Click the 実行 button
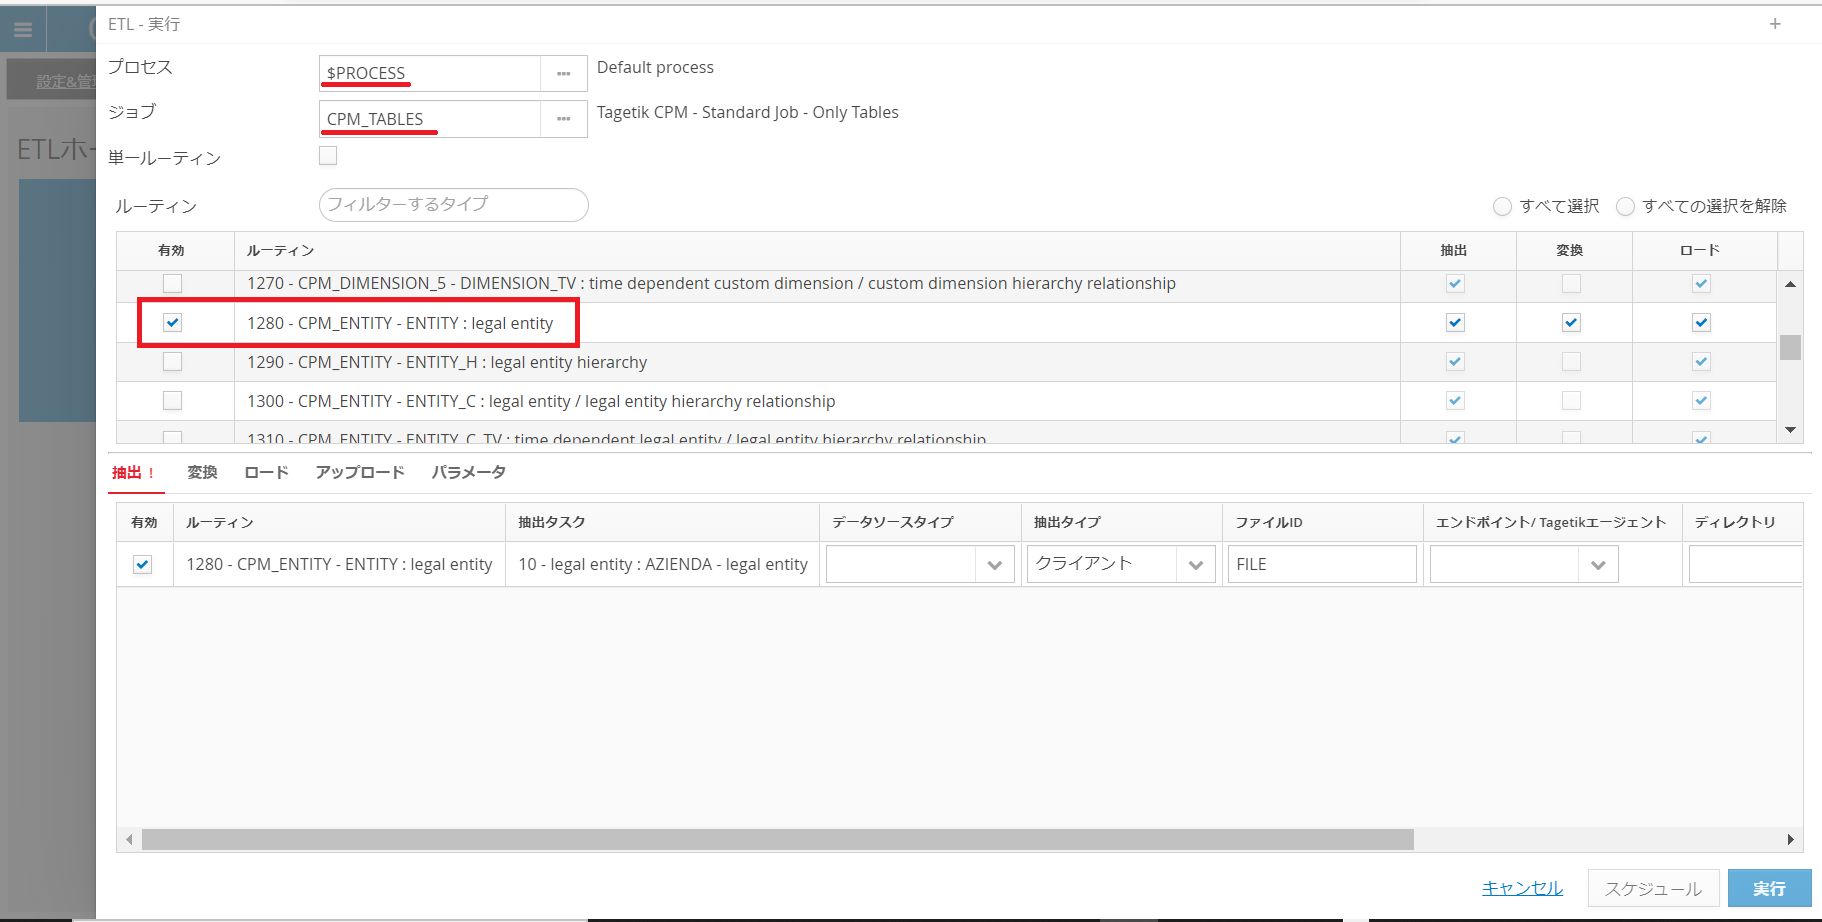 click(1768, 888)
